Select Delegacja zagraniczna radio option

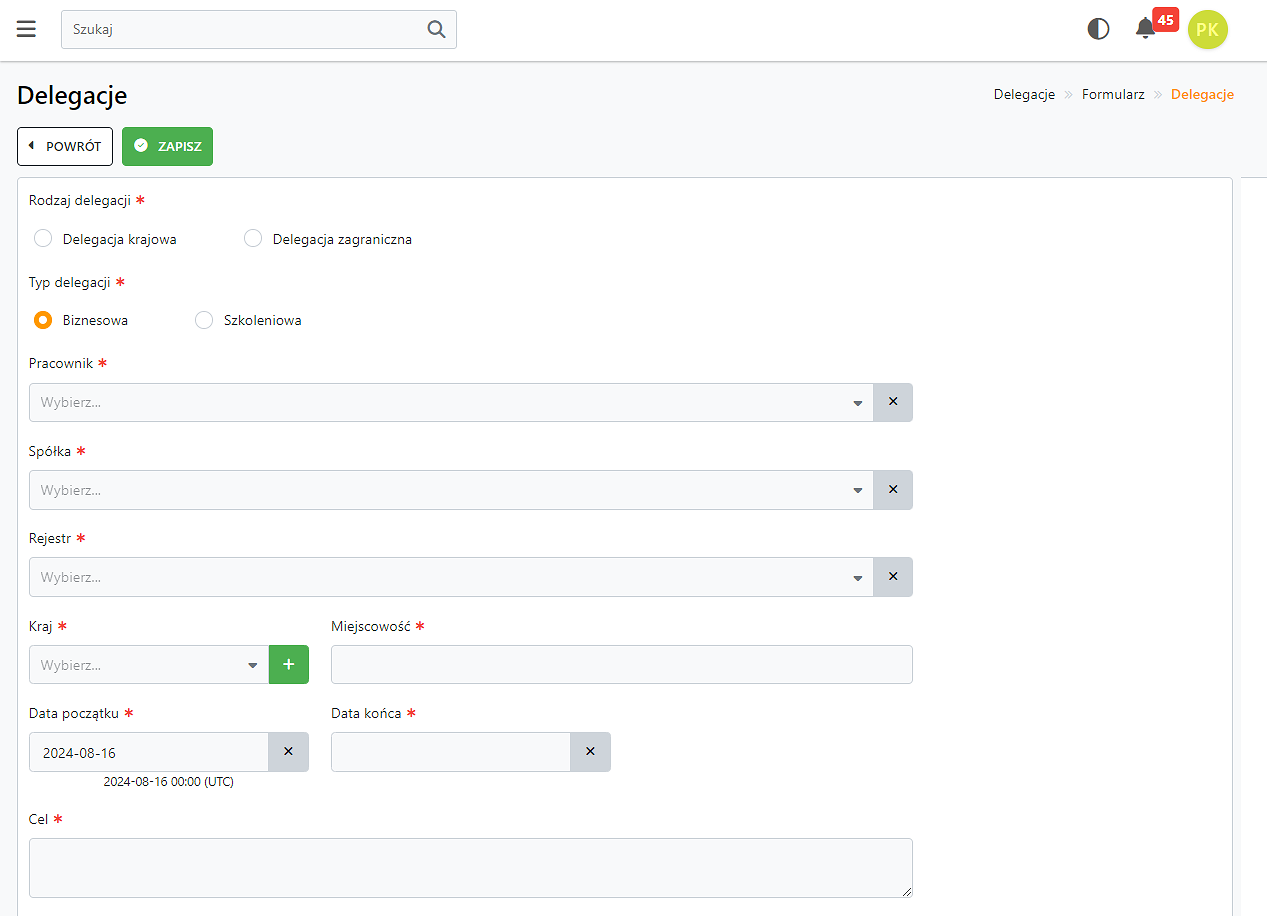click(x=253, y=239)
